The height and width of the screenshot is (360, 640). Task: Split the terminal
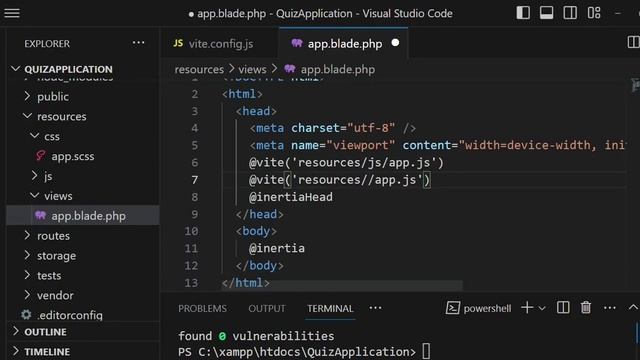coord(563,307)
